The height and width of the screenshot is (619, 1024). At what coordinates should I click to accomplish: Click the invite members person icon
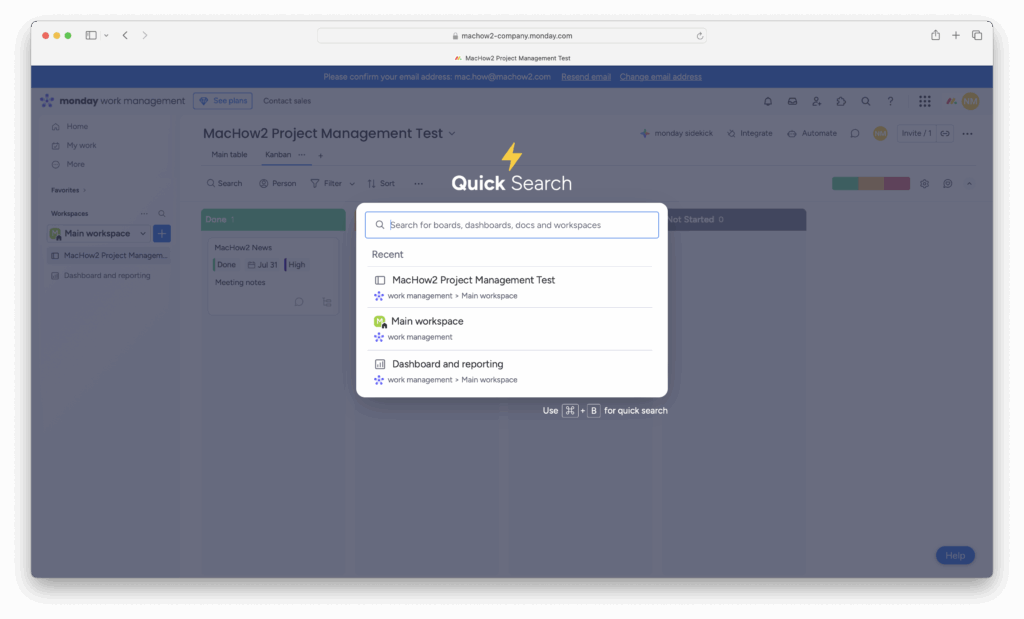(816, 101)
